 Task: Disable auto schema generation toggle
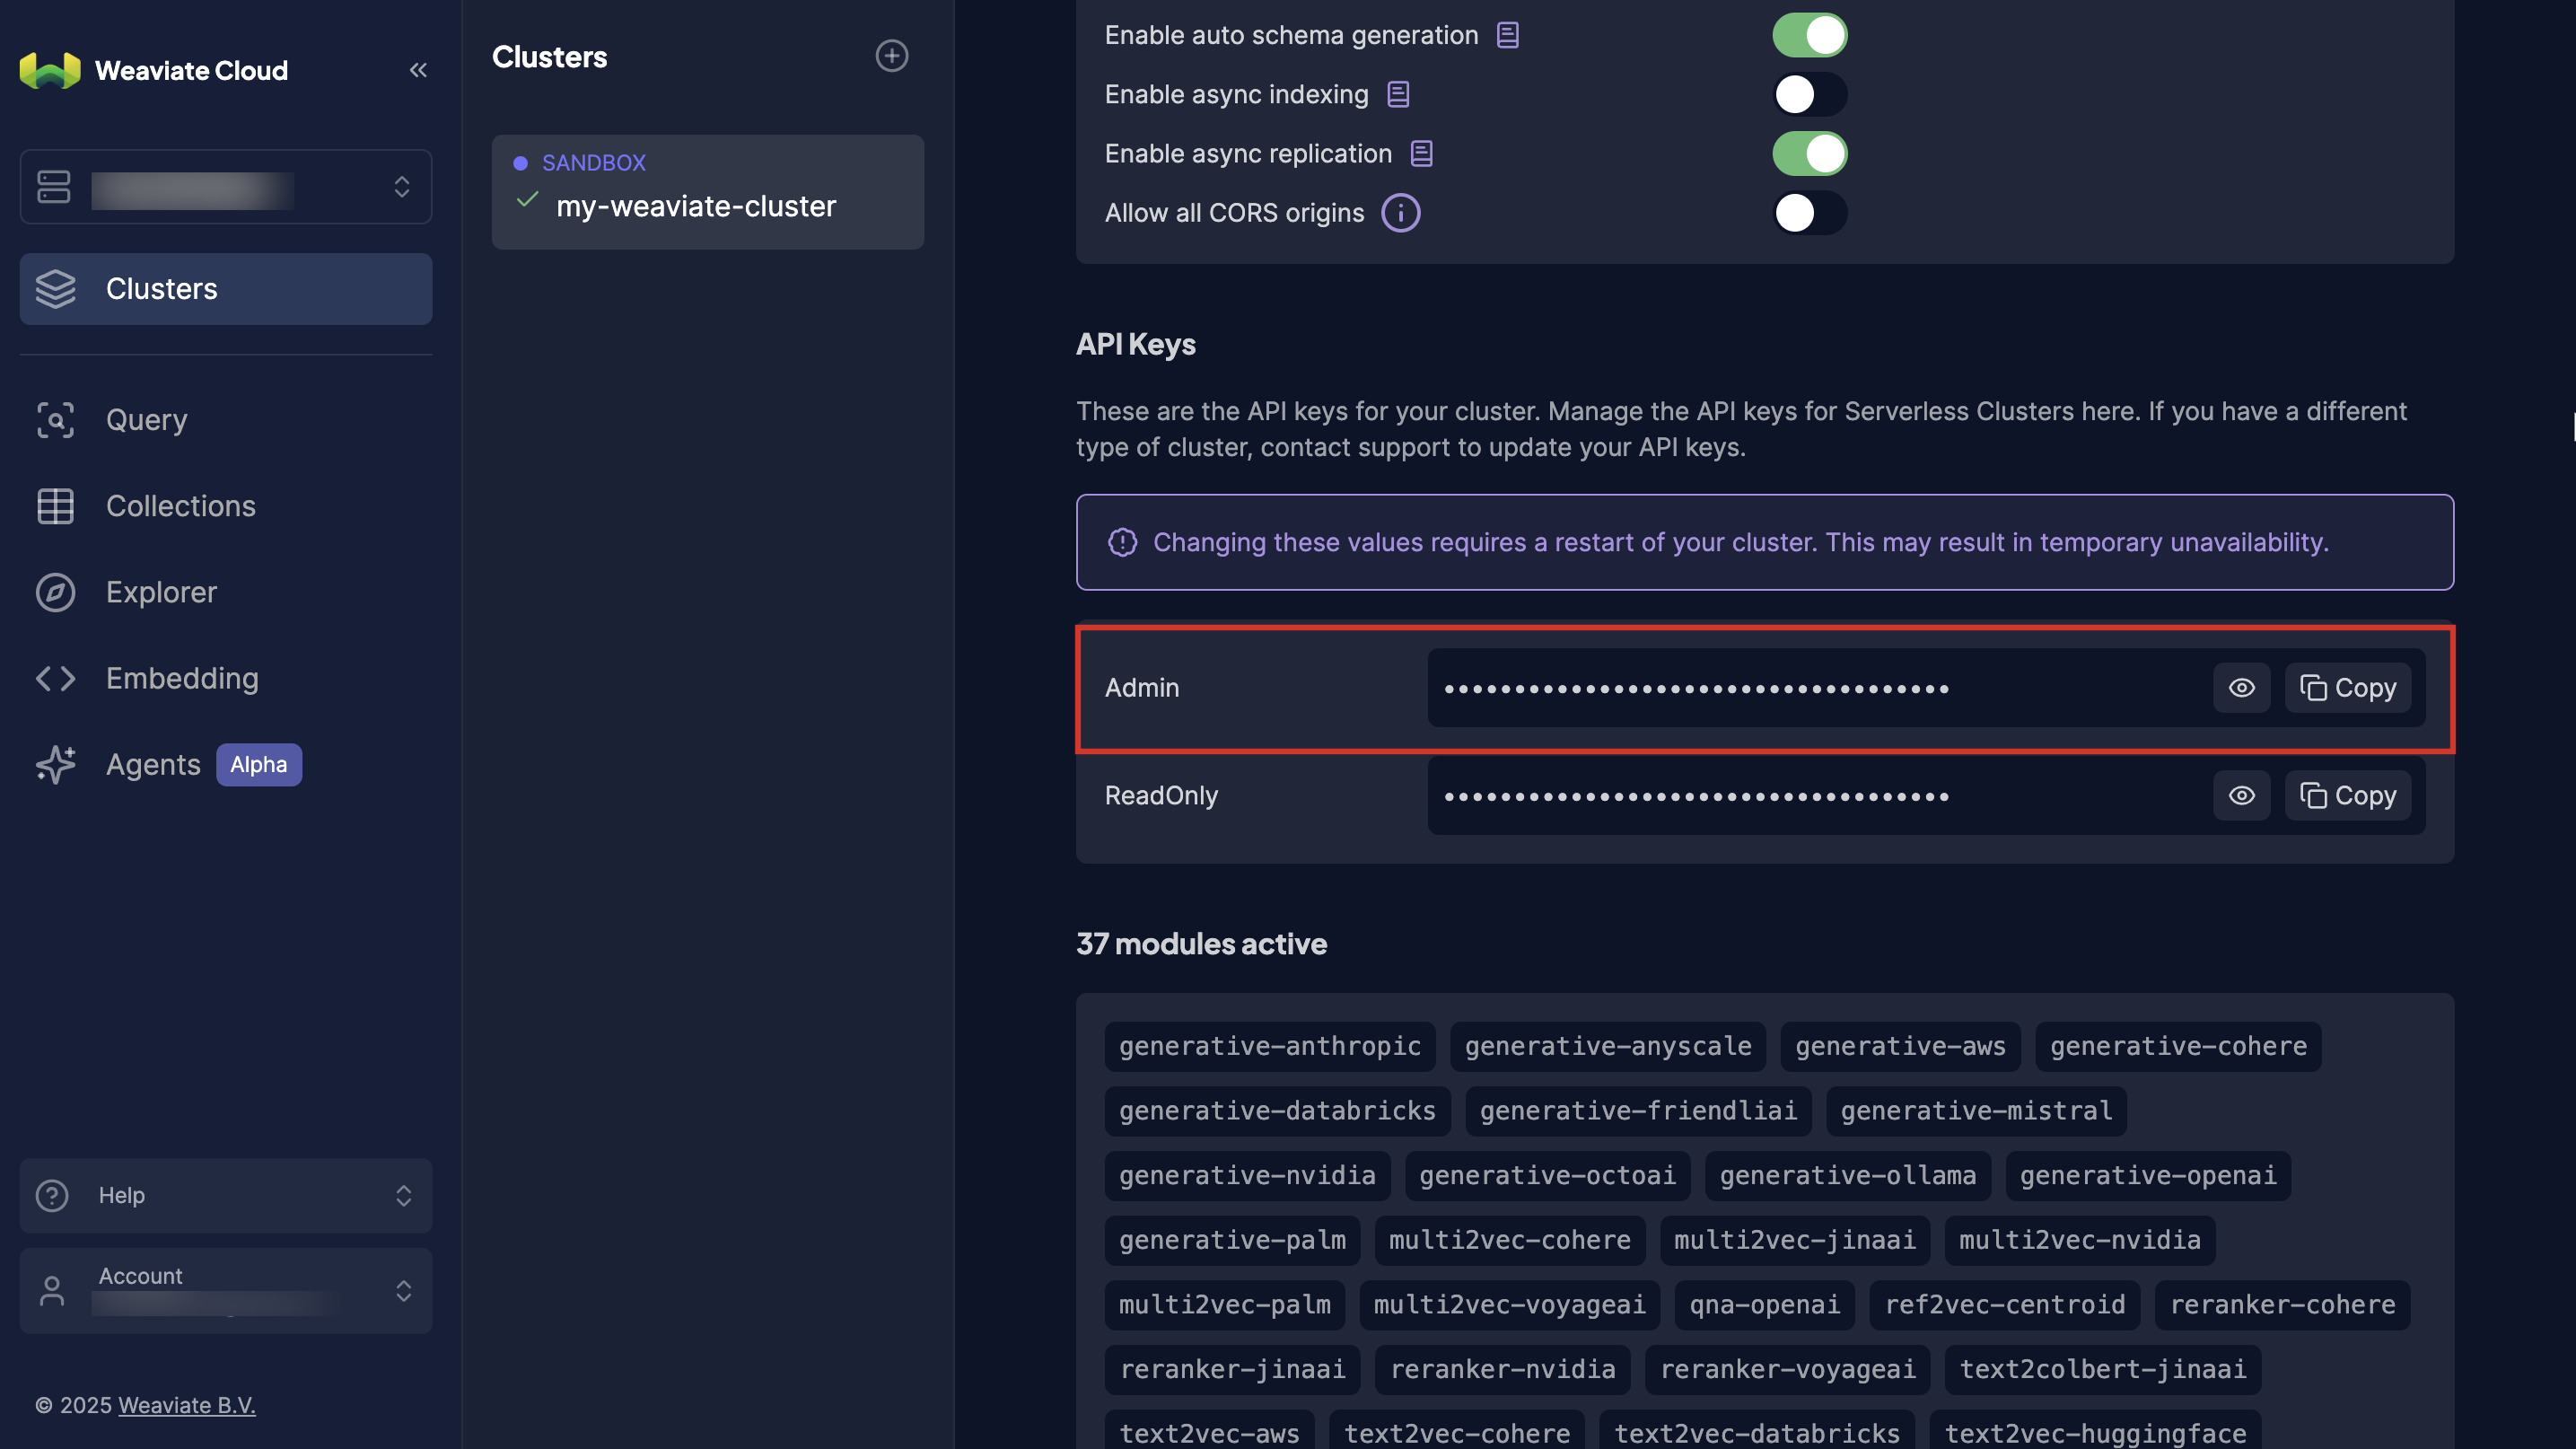(x=1810, y=35)
